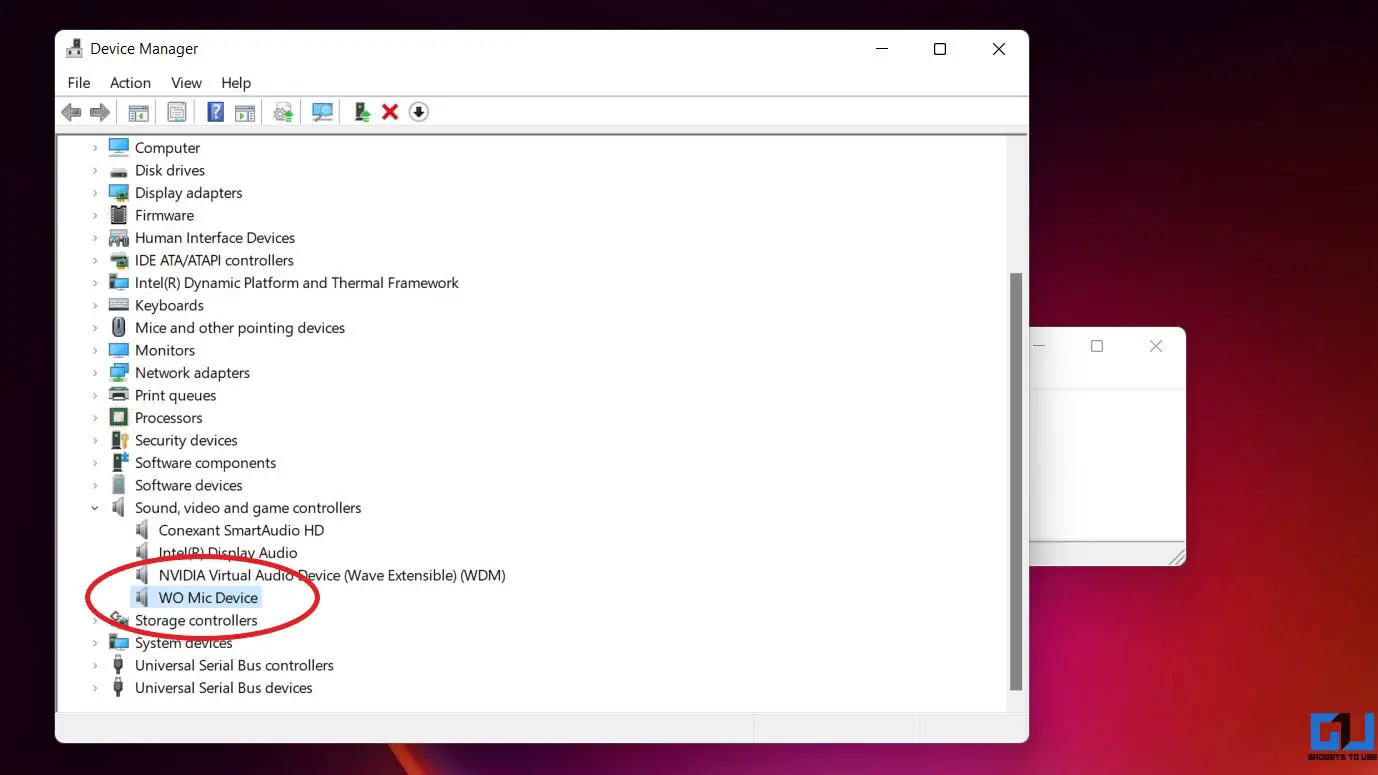Select the Processors label
This screenshot has height=775, width=1378.
[168, 418]
